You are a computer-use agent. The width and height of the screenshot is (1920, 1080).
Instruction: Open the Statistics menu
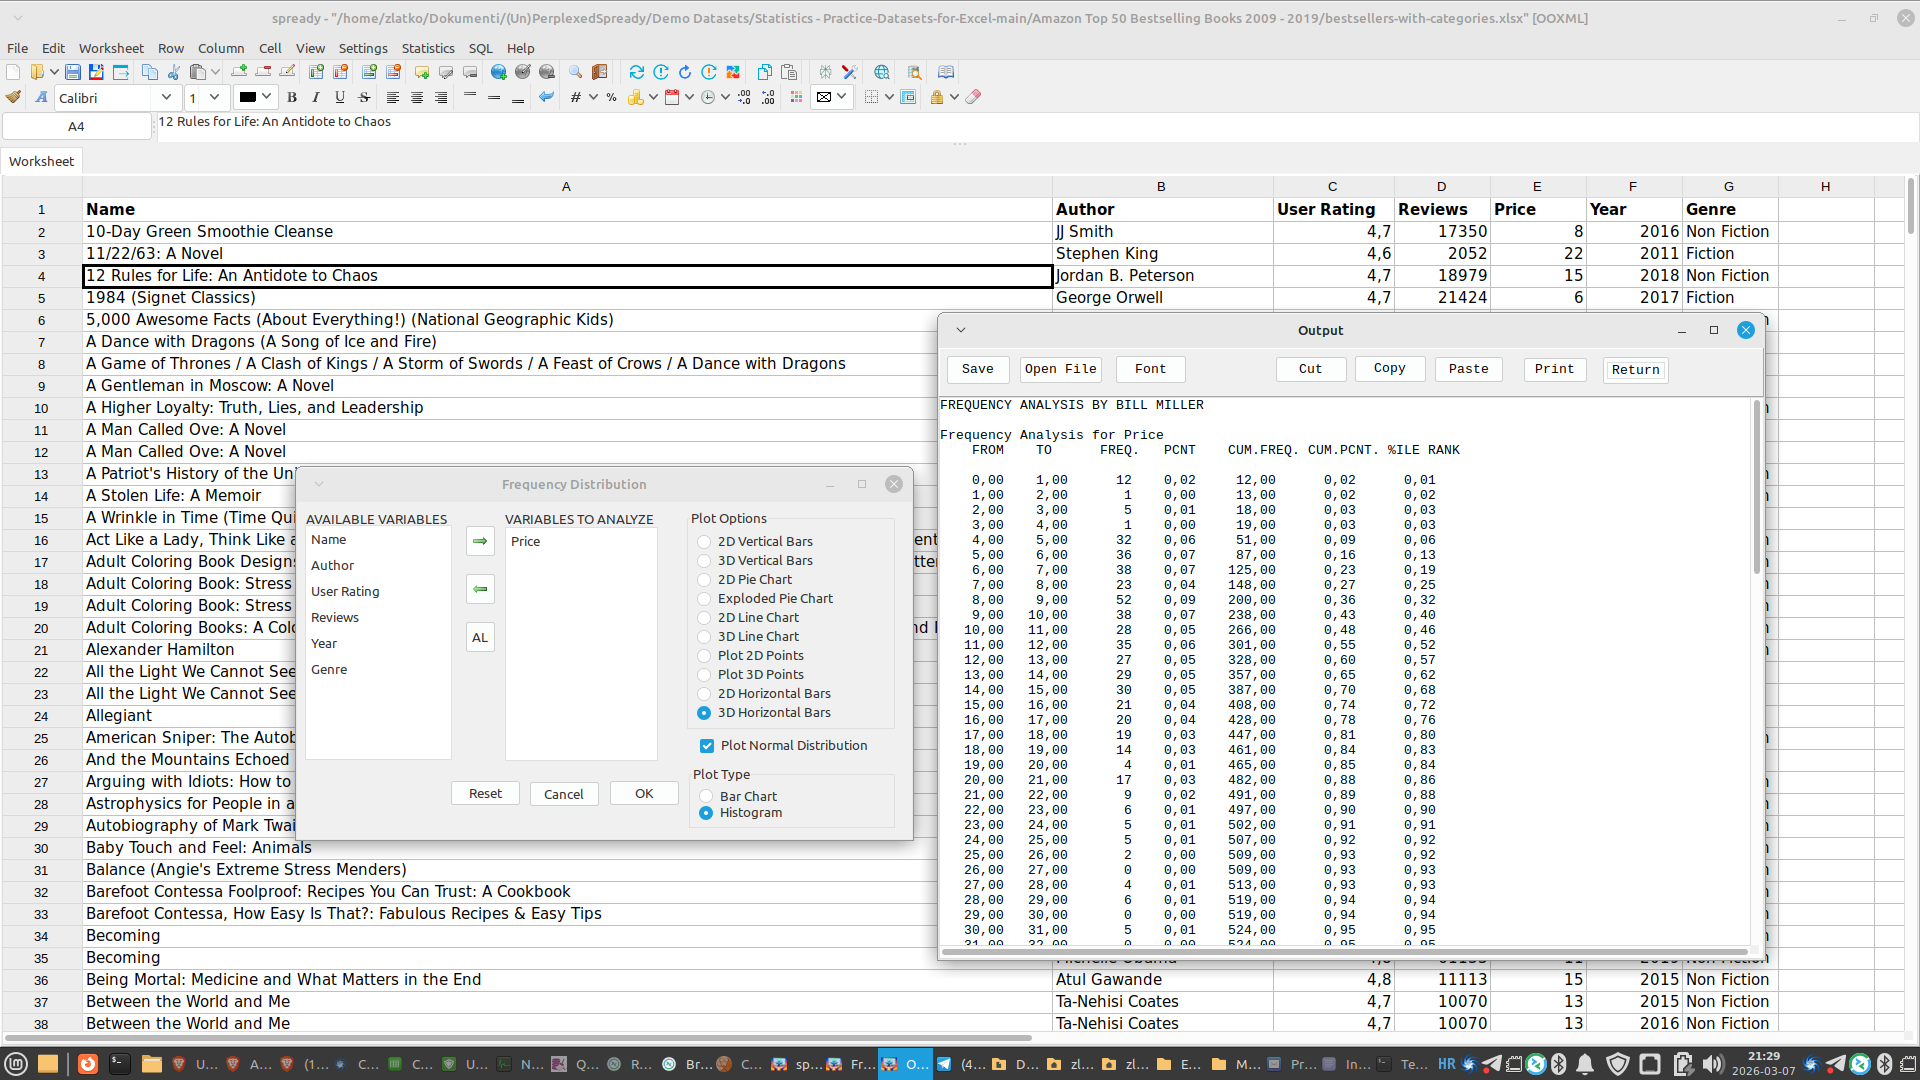(x=427, y=48)
